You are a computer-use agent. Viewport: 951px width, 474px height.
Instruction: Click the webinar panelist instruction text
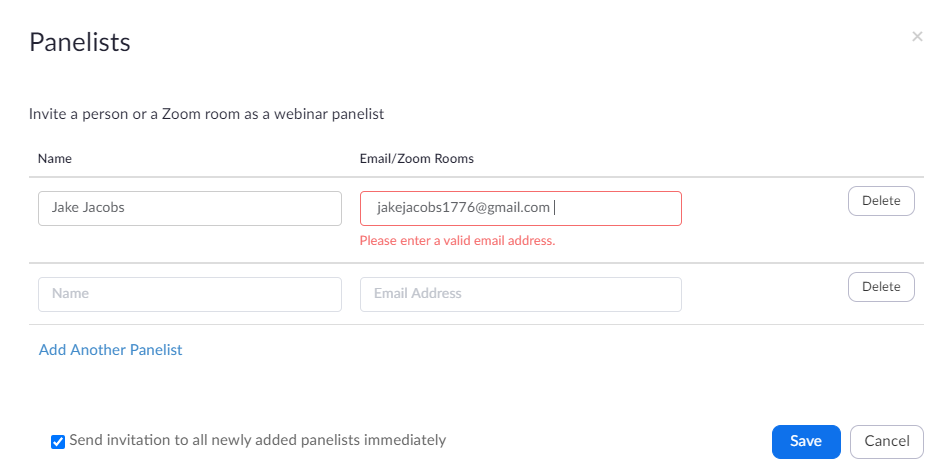tap(206, 114)
